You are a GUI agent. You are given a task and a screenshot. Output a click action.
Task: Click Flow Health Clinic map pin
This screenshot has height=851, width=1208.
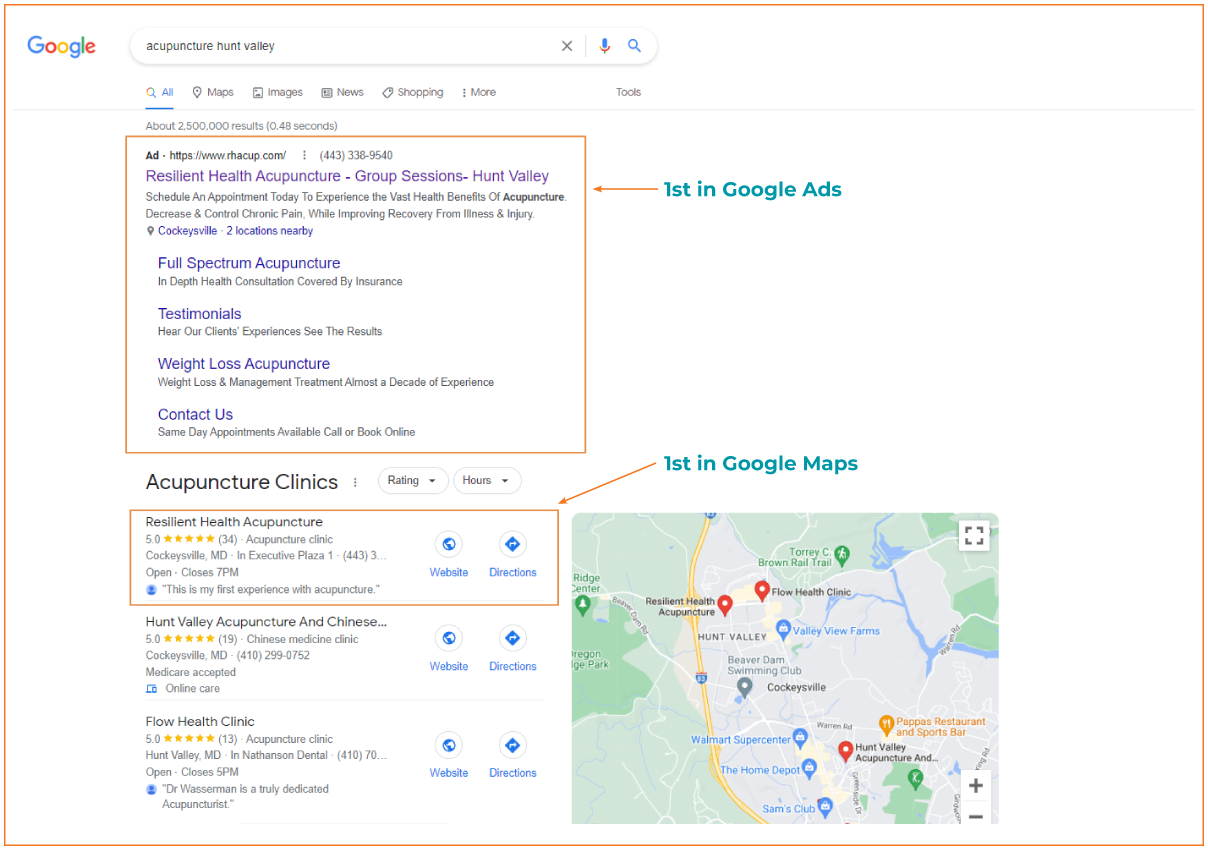coord(762,591)
